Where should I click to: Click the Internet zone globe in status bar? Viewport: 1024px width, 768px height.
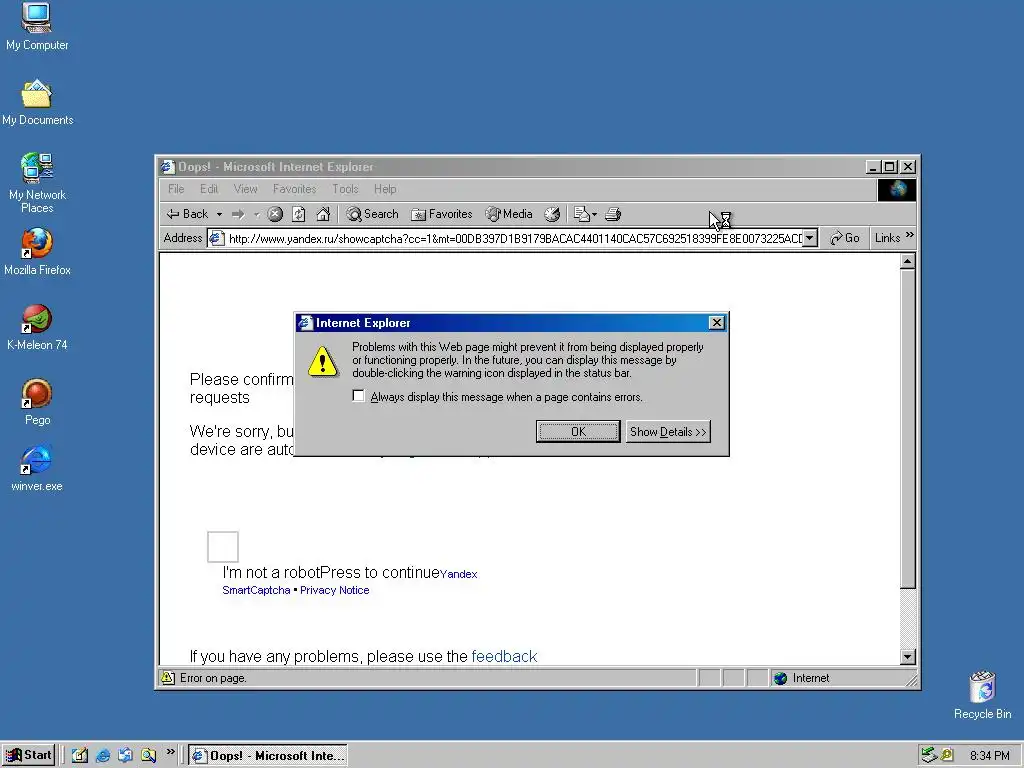780,678
